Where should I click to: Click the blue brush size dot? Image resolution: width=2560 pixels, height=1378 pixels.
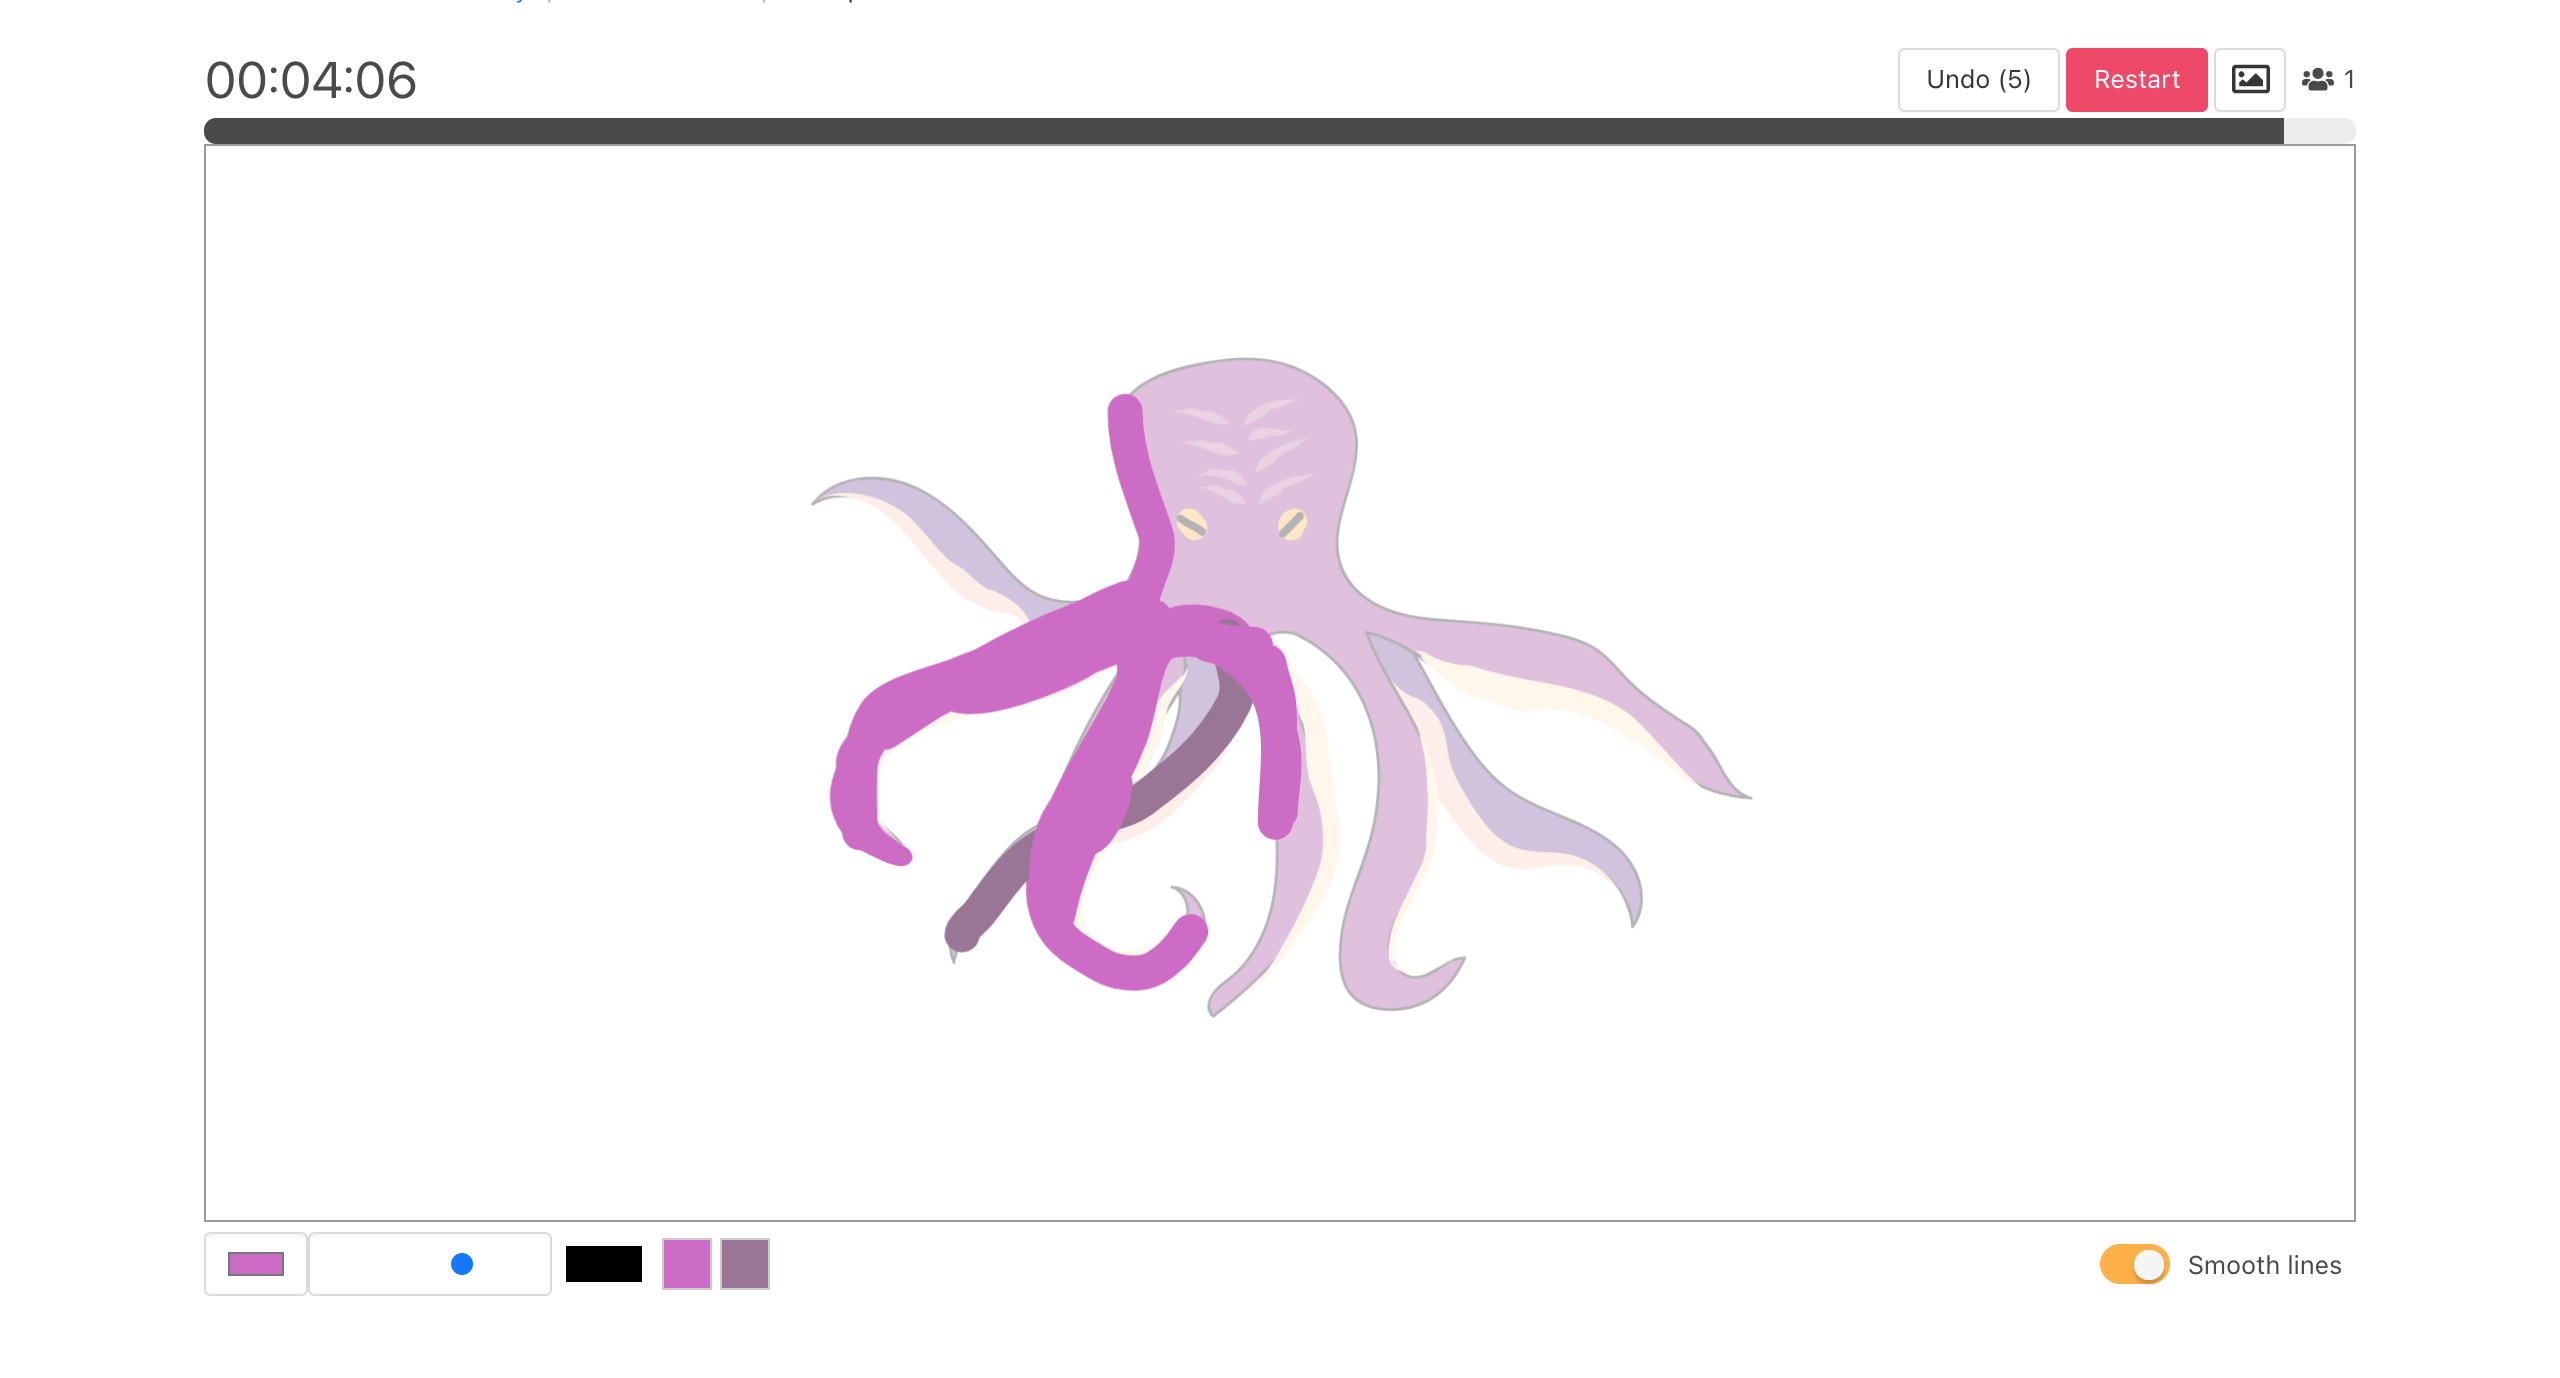[461, 1264]
